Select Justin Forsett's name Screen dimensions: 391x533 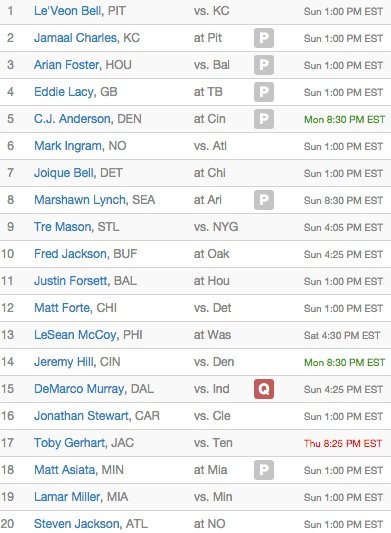point(71,281)
